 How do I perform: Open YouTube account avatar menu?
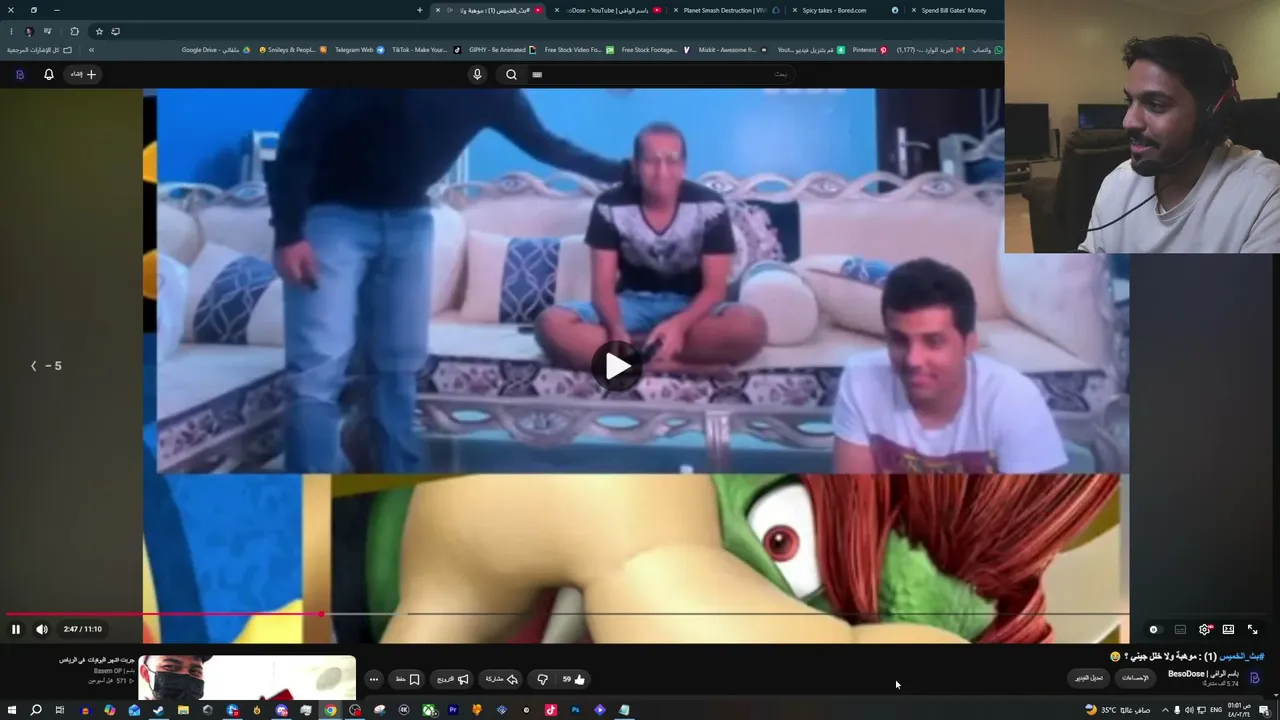coord(20,74)
